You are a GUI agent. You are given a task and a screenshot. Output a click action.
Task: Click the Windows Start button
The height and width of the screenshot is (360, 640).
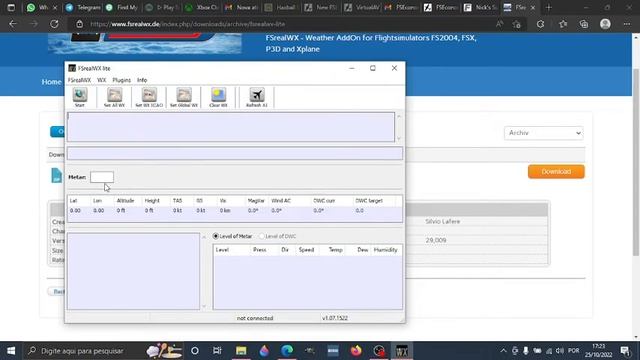point(11,351)
